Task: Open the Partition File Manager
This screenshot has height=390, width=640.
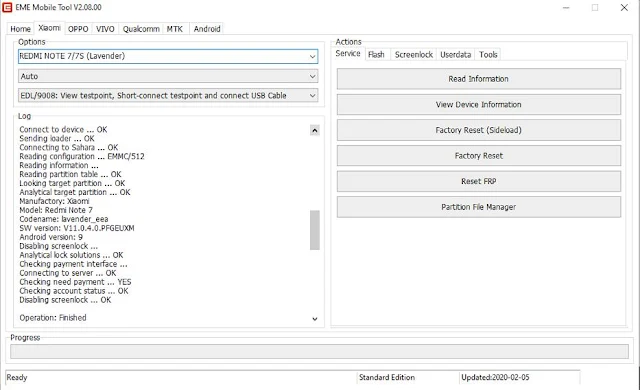Action: [x=478, y=207]
